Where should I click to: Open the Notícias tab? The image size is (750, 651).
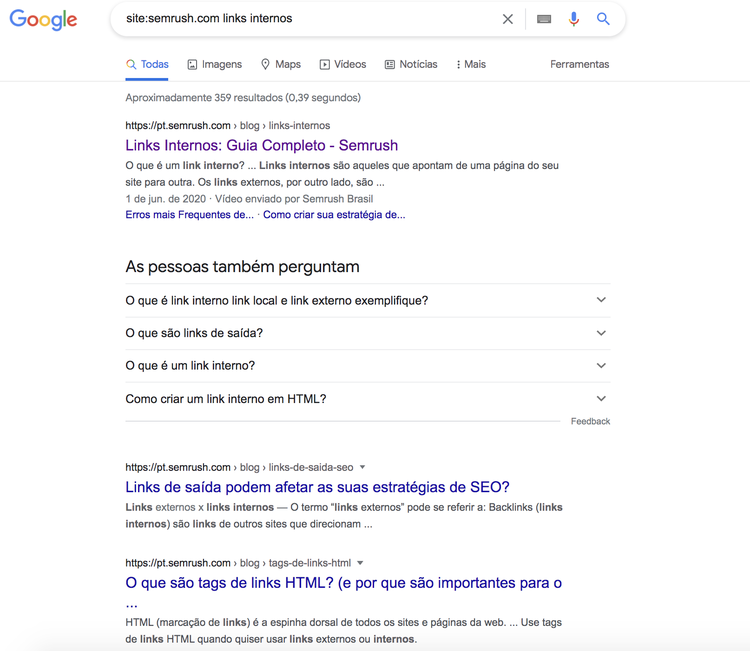click(x=411, y=65)
